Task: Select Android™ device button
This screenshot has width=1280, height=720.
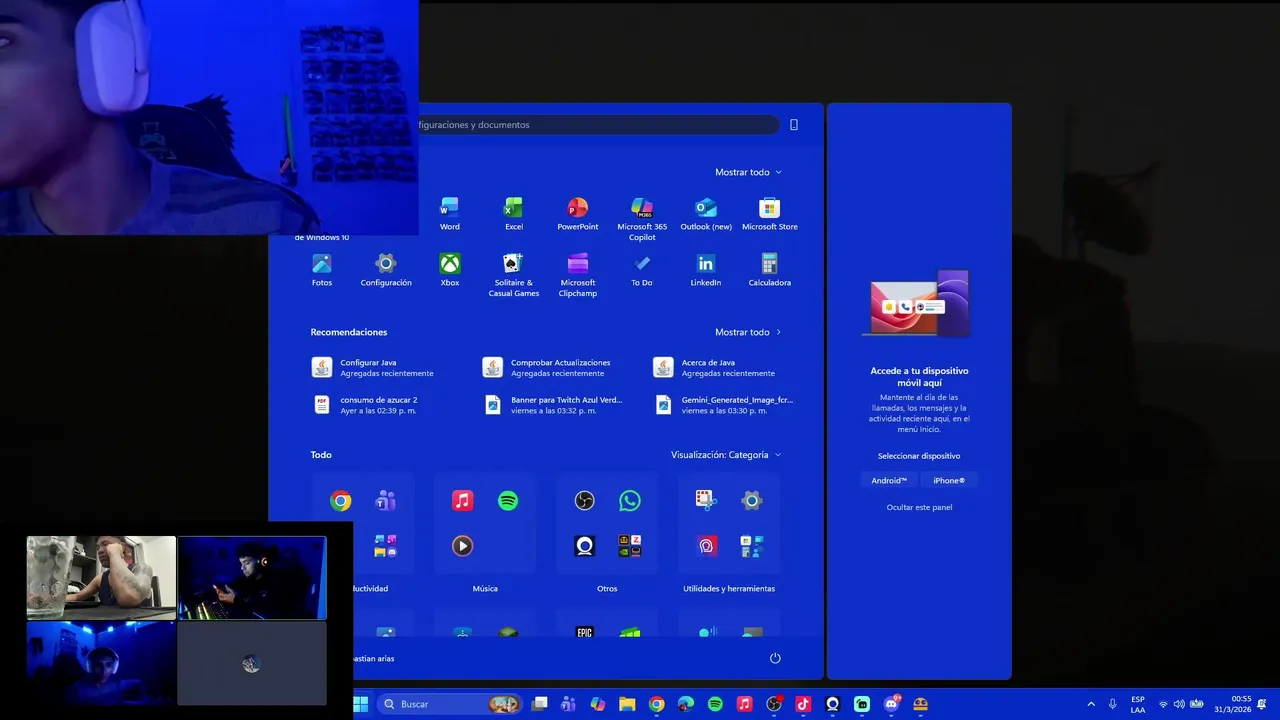Action: (x=889, y=481)
